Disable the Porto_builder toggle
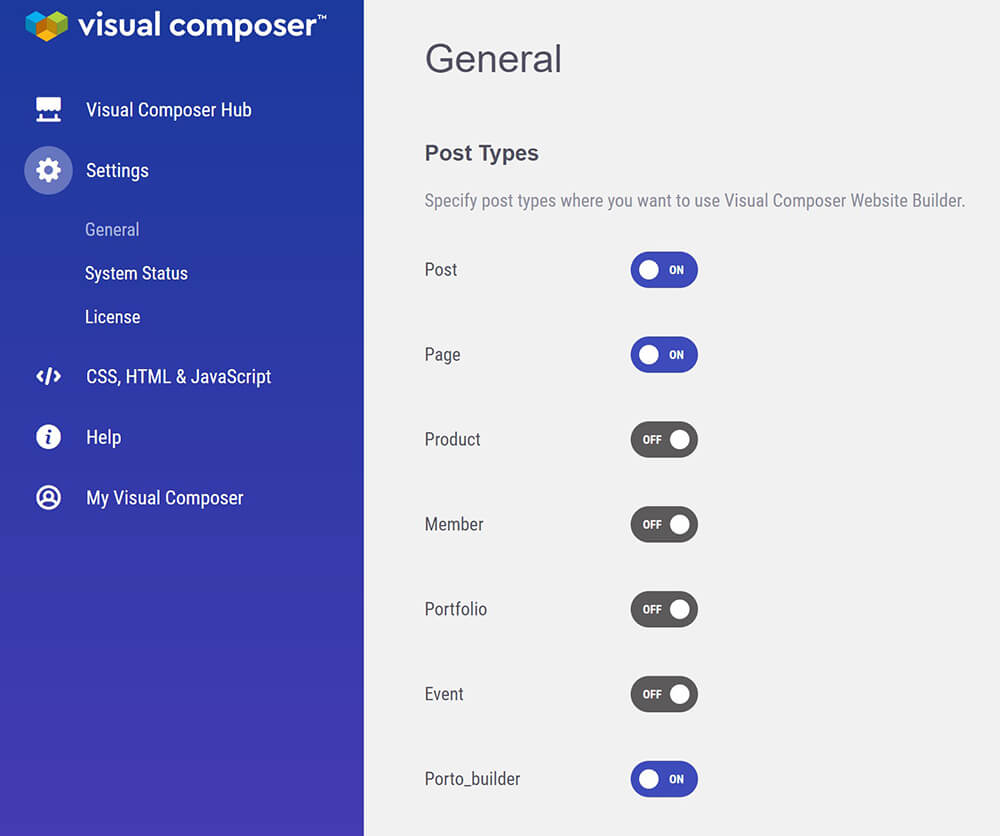Image resolution: width=1000 pixels, height=836 pixels. 664,779
